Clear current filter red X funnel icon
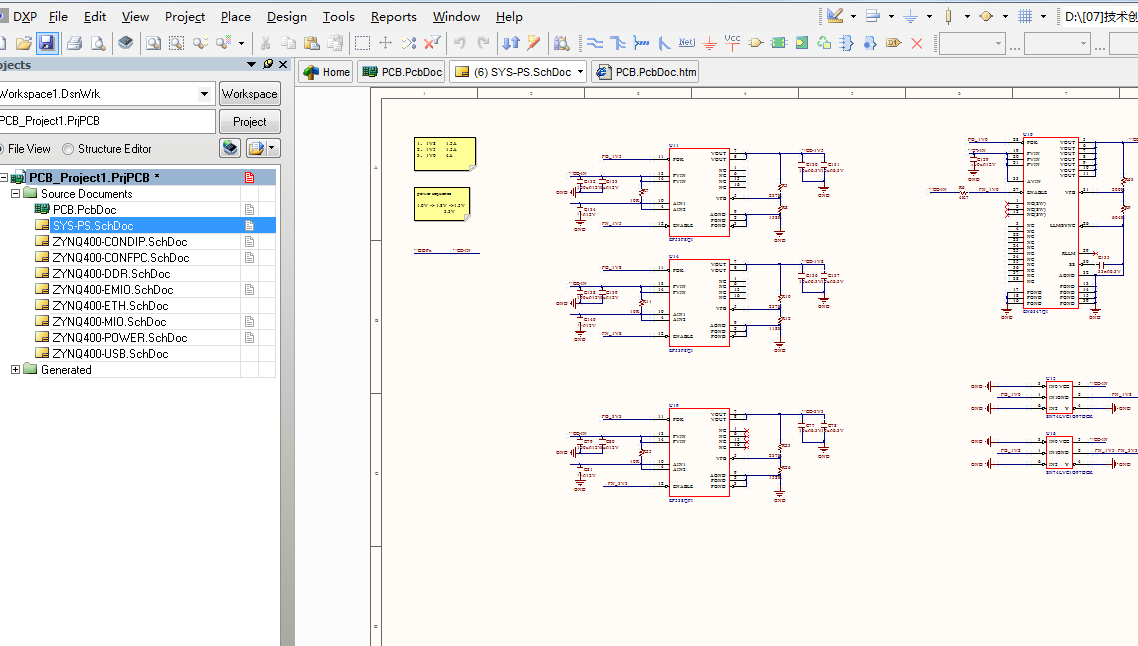Viewport: 1138px width, 646px height. click(433, 44)
